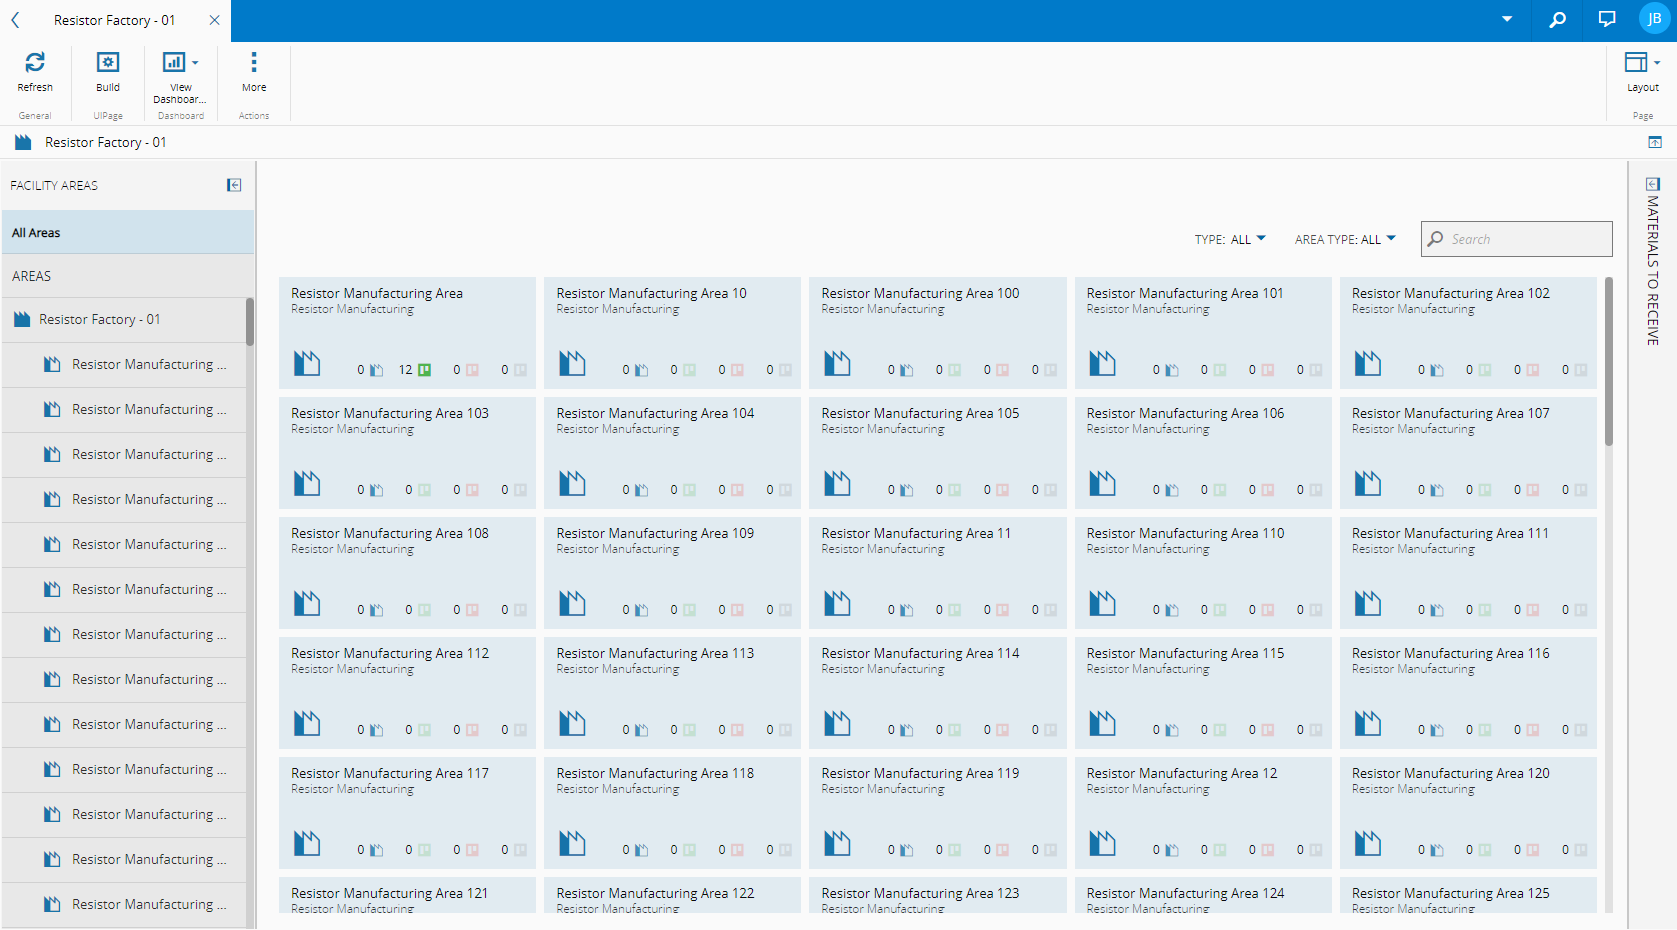
Task: Select All Areas in the sidebar
Action: (128, 233)
